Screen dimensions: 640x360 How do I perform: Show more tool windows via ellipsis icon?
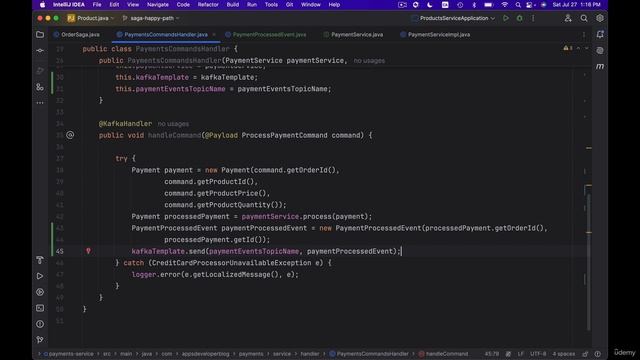point(40,103)
